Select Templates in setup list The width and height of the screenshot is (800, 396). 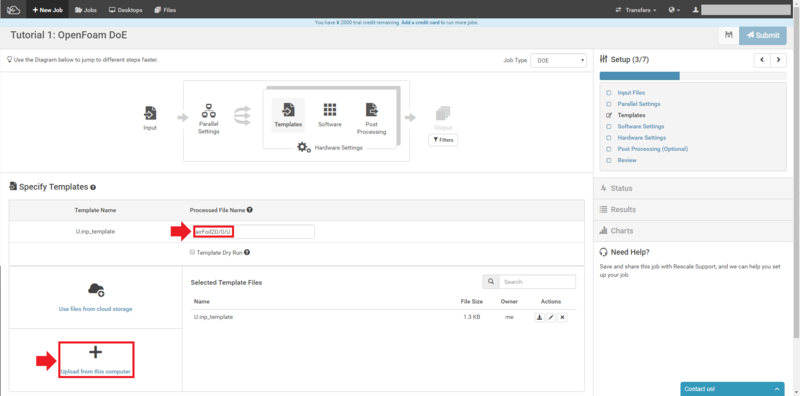(x=631, y=115)
